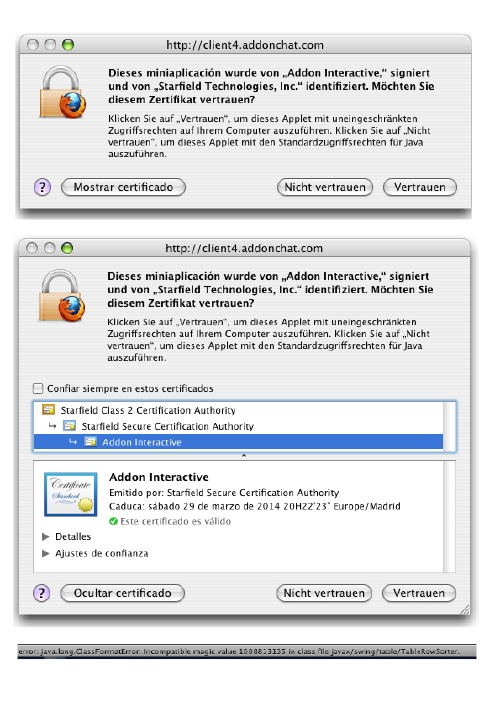The image size is (500, 707).
Task: Click the help question mark in the bottom dialog
Action: click(x=41, y=593)
